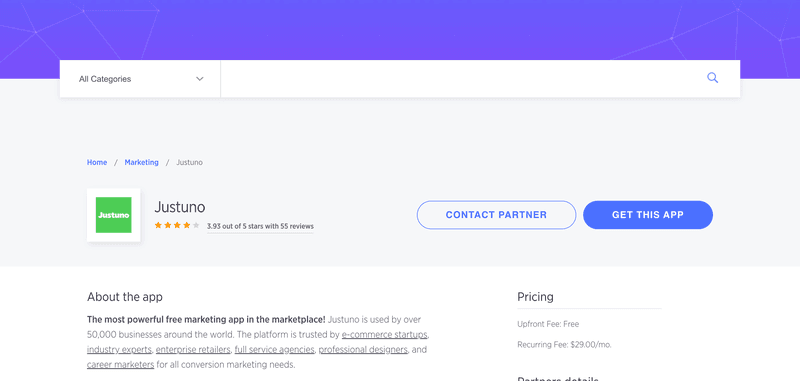
Task: Follow the career marketers link
Action: pyautogui.click(x=120, y=365)
